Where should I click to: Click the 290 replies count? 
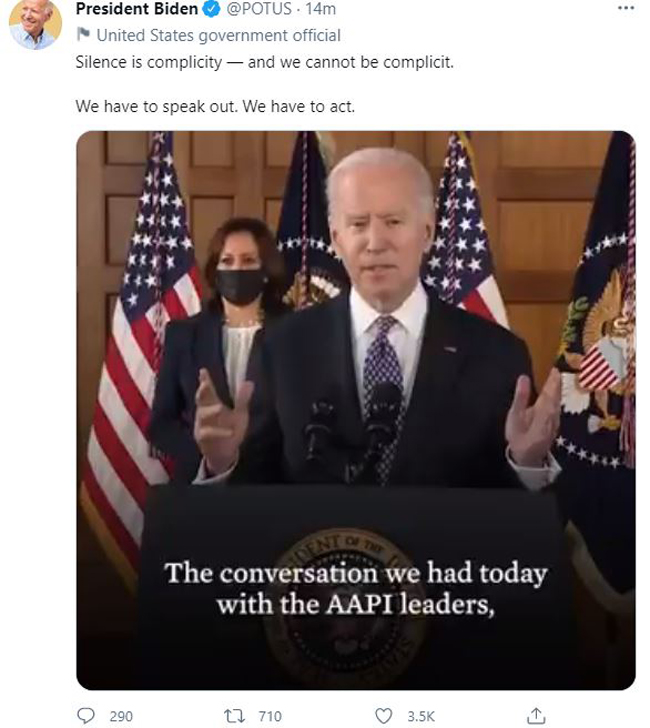point(121,716)
